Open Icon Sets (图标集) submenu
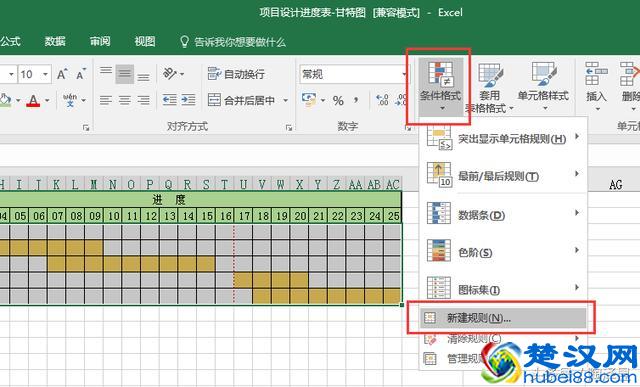The image size is (640, 387). (503, 289)
